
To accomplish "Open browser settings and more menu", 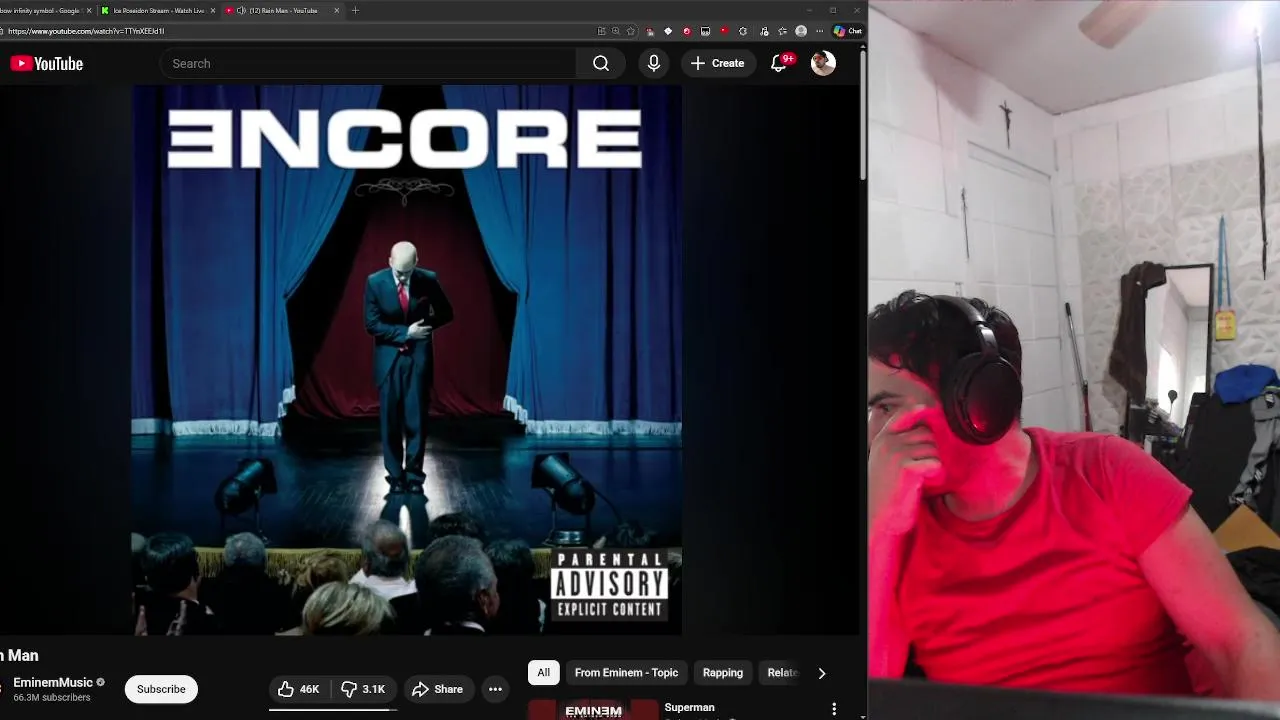I will click(x=819, y=31).
